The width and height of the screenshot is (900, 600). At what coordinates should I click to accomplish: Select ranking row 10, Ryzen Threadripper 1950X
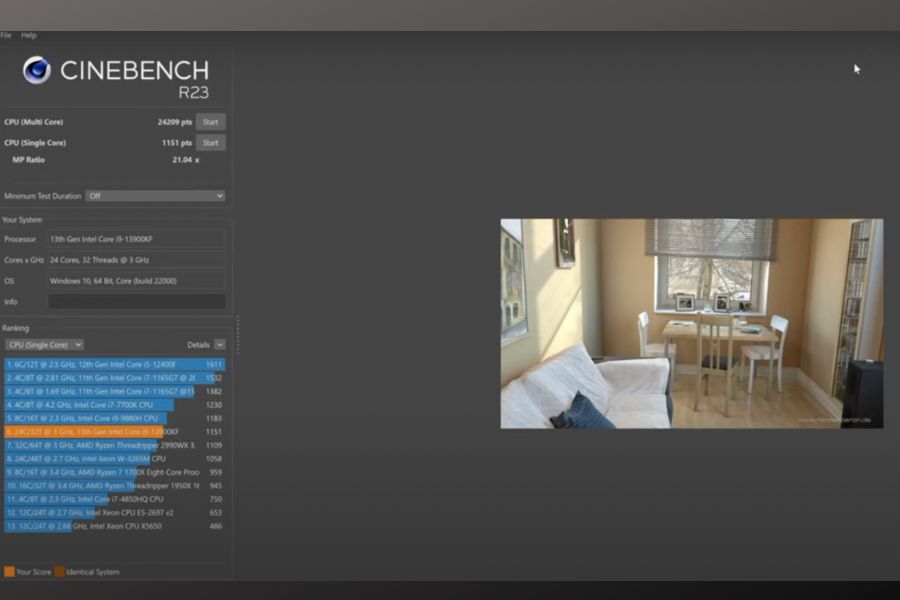[114, 486]
